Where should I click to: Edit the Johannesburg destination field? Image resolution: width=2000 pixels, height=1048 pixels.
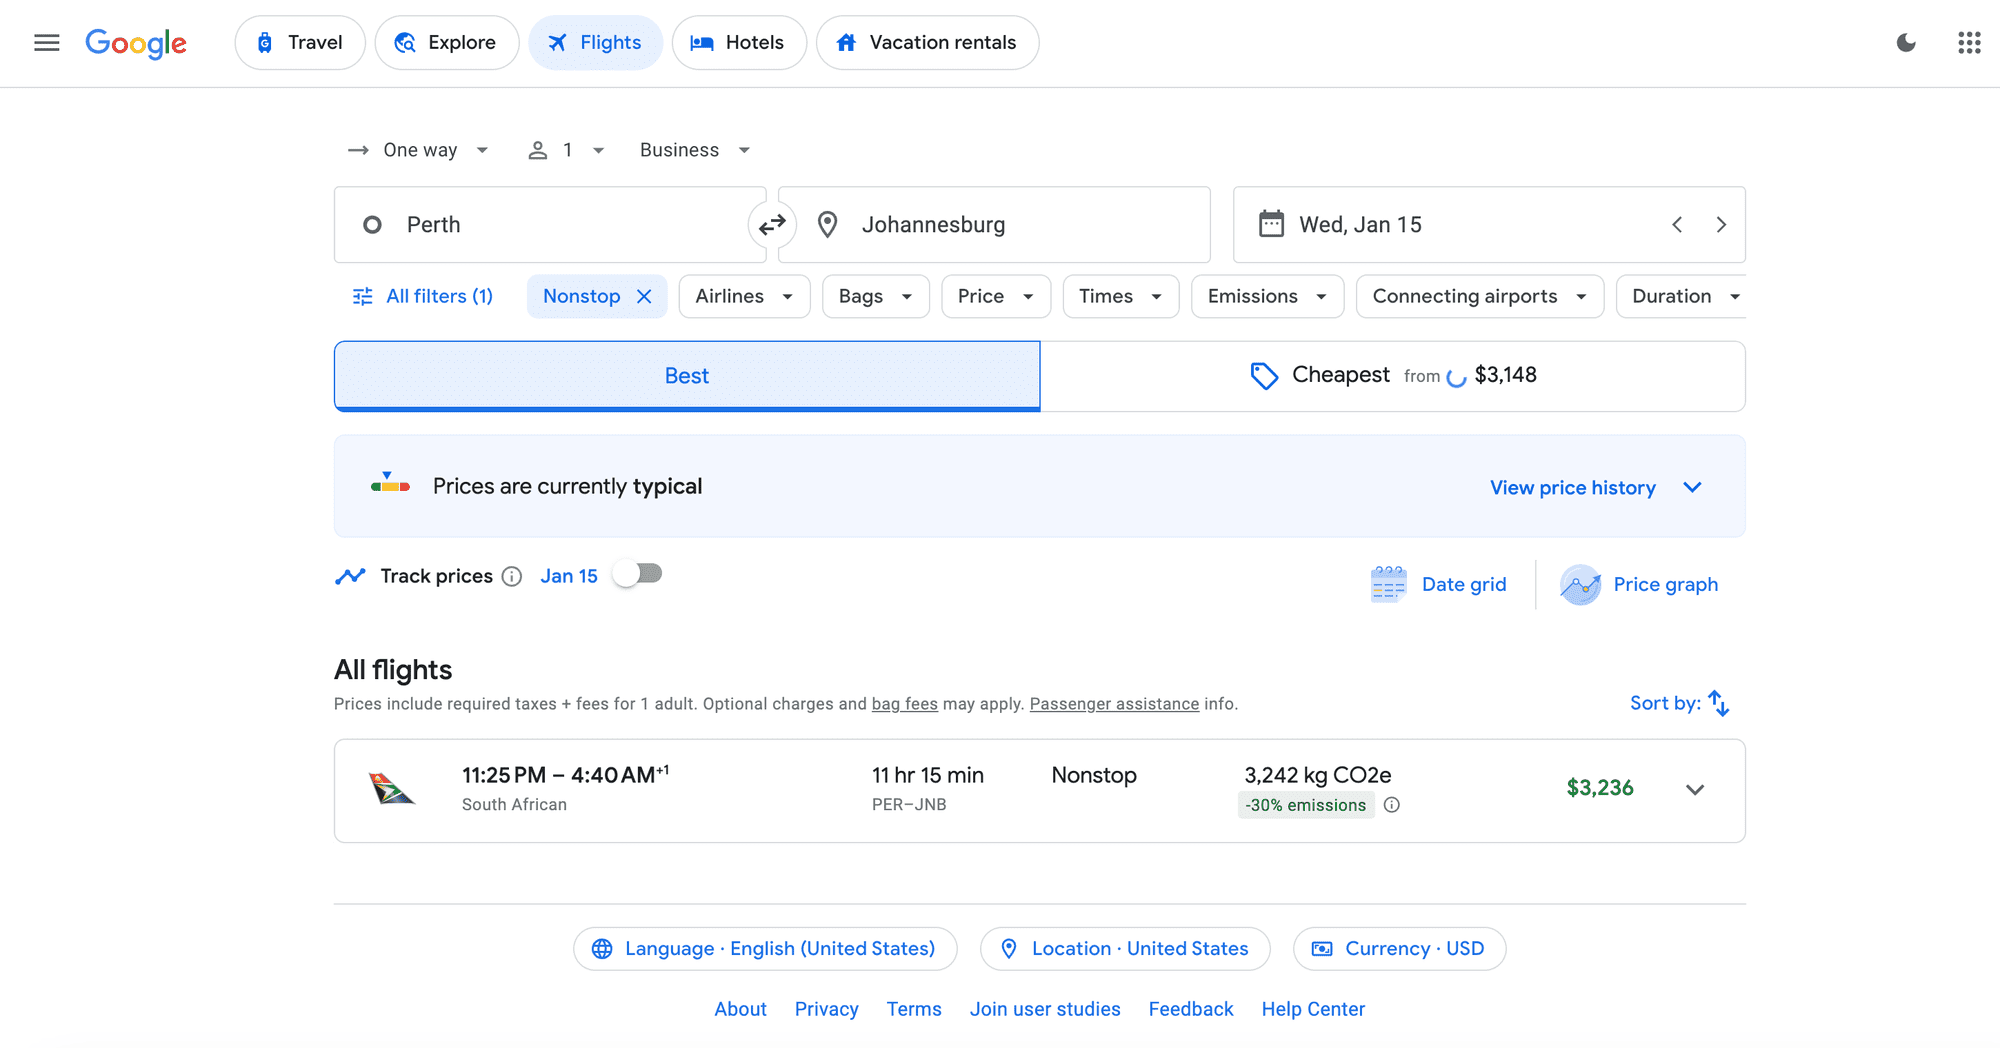994,225
